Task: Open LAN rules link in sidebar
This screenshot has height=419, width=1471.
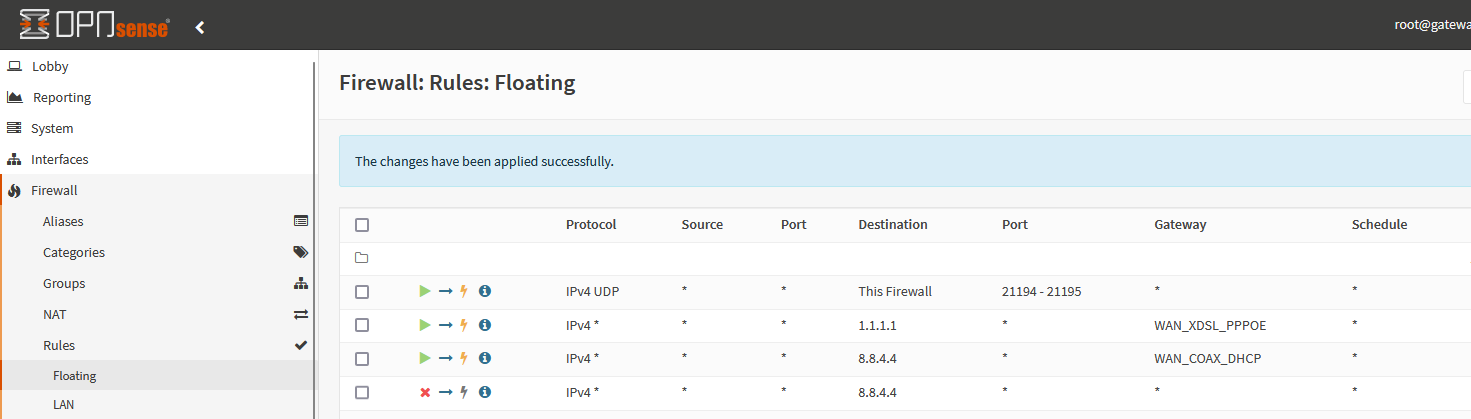Action: click(x=63, y=405)
